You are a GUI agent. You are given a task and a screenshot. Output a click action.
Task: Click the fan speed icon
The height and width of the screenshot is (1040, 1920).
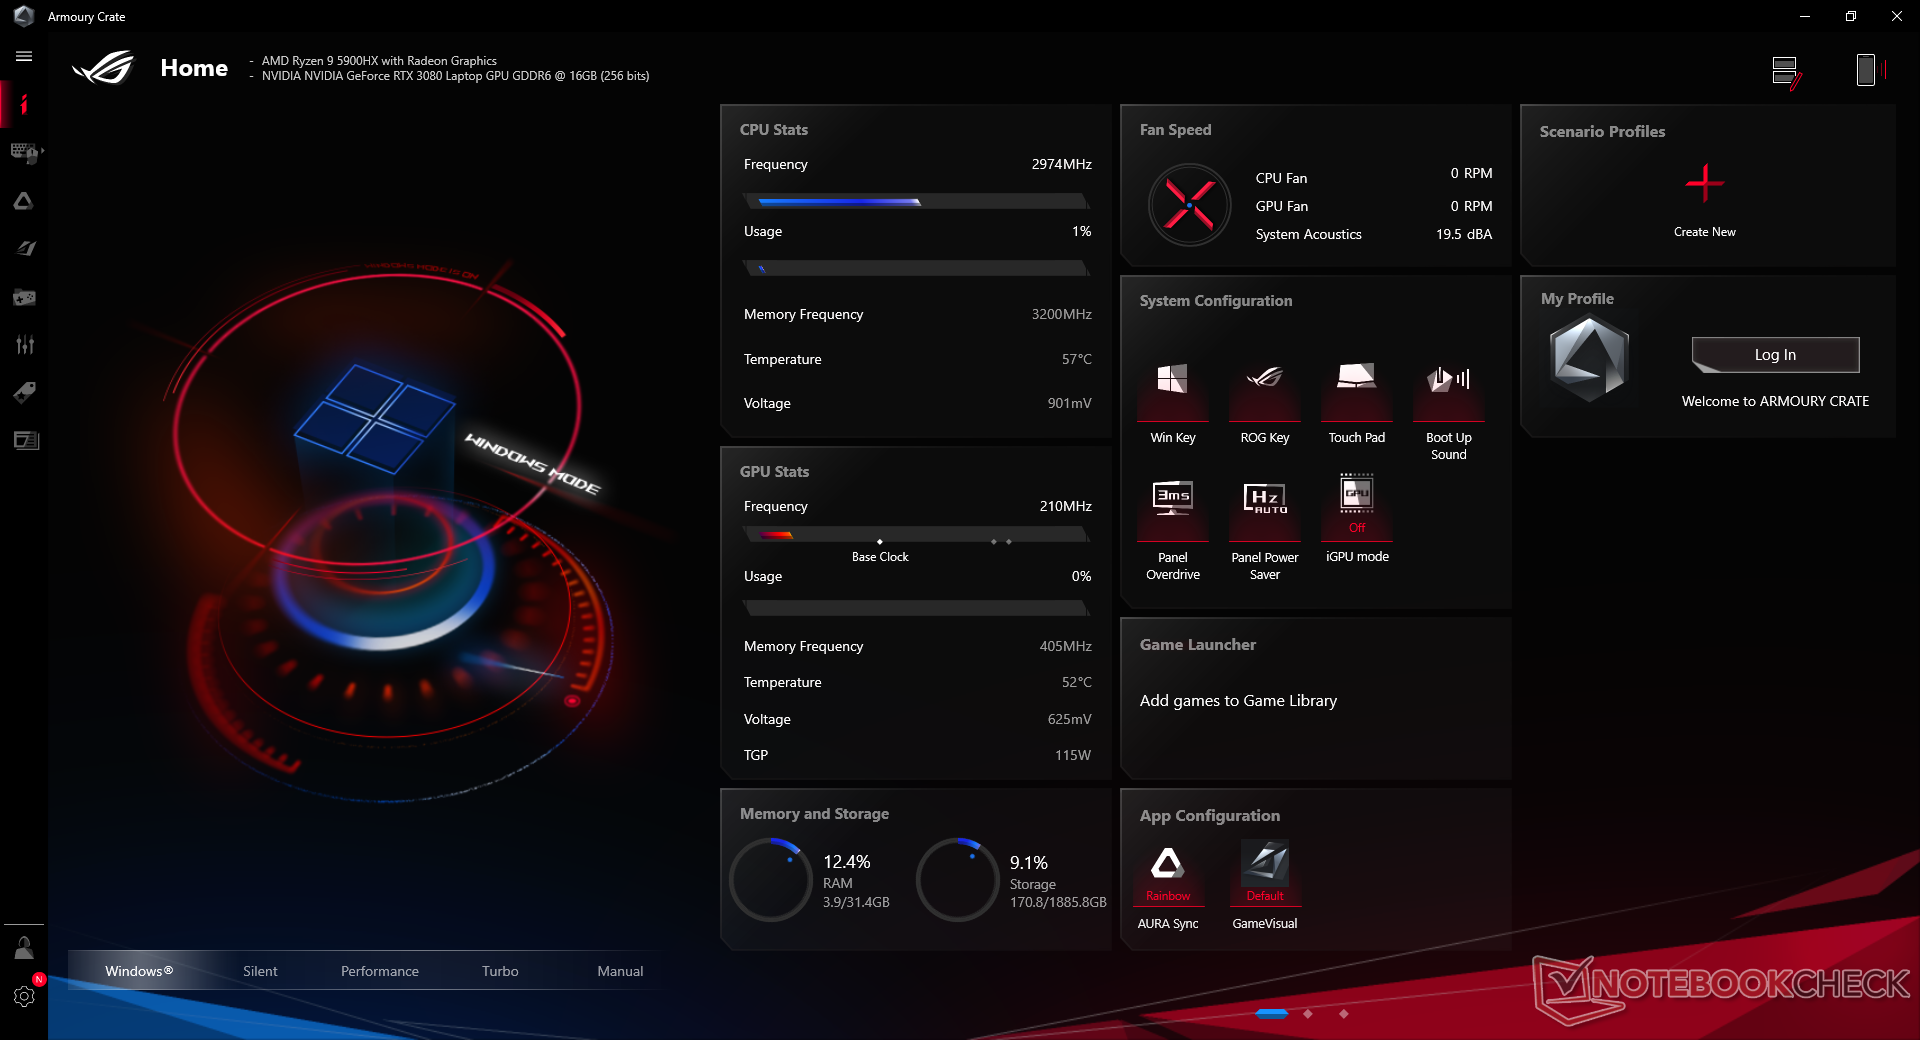(x=1189, y=205)
